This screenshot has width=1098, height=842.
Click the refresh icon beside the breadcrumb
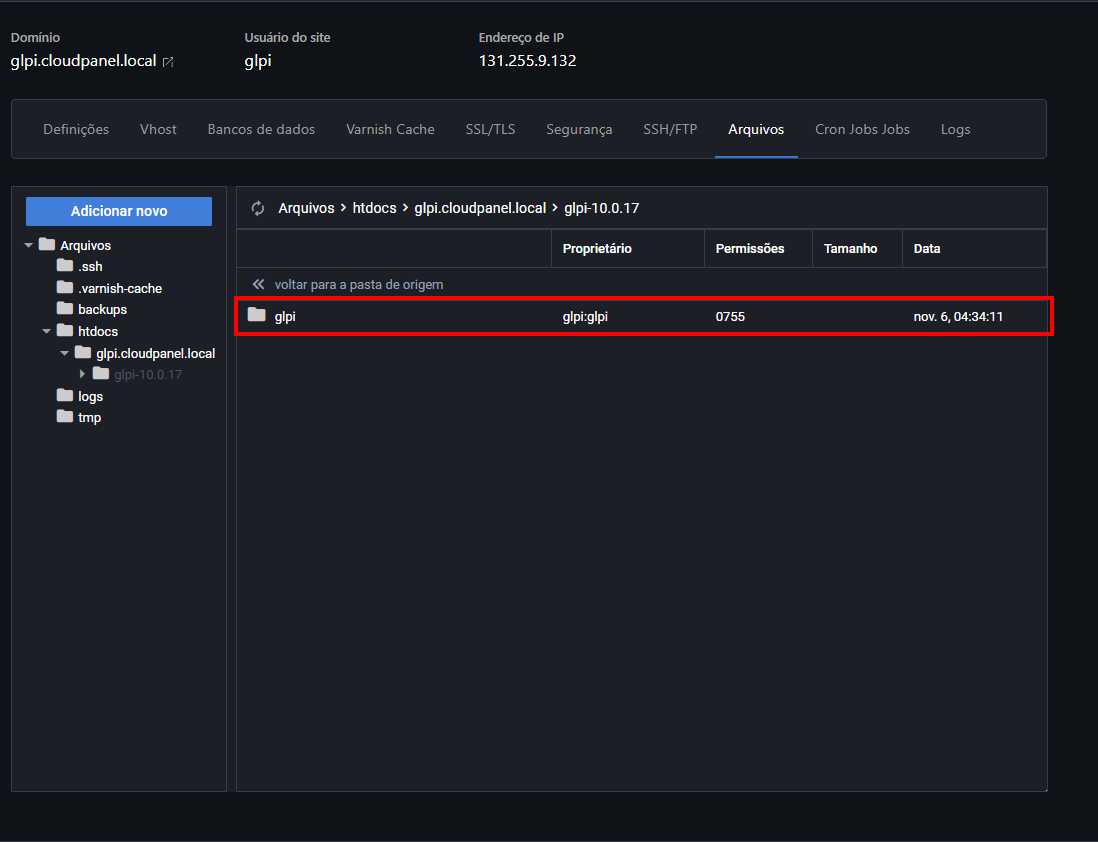[258, 208]
